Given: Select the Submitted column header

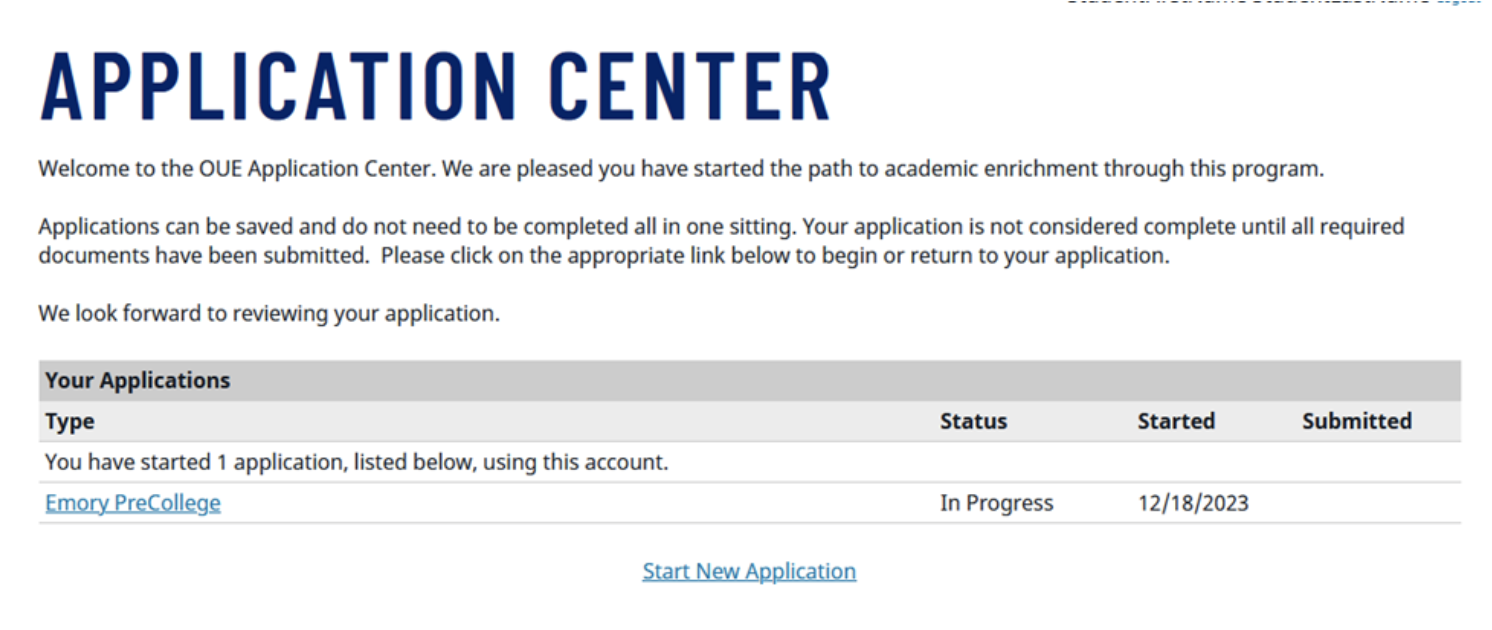Looking at the screenshot, I should (1356, 422).
